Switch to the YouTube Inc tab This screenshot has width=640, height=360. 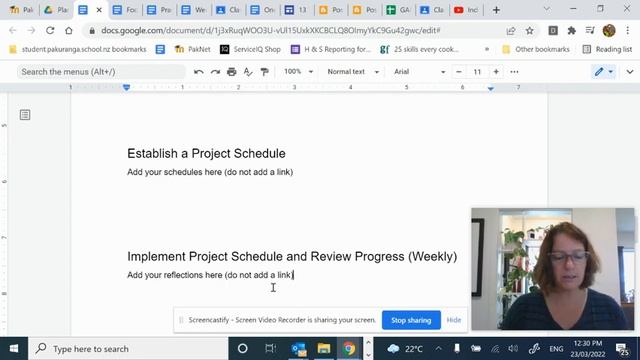(466, 10)
